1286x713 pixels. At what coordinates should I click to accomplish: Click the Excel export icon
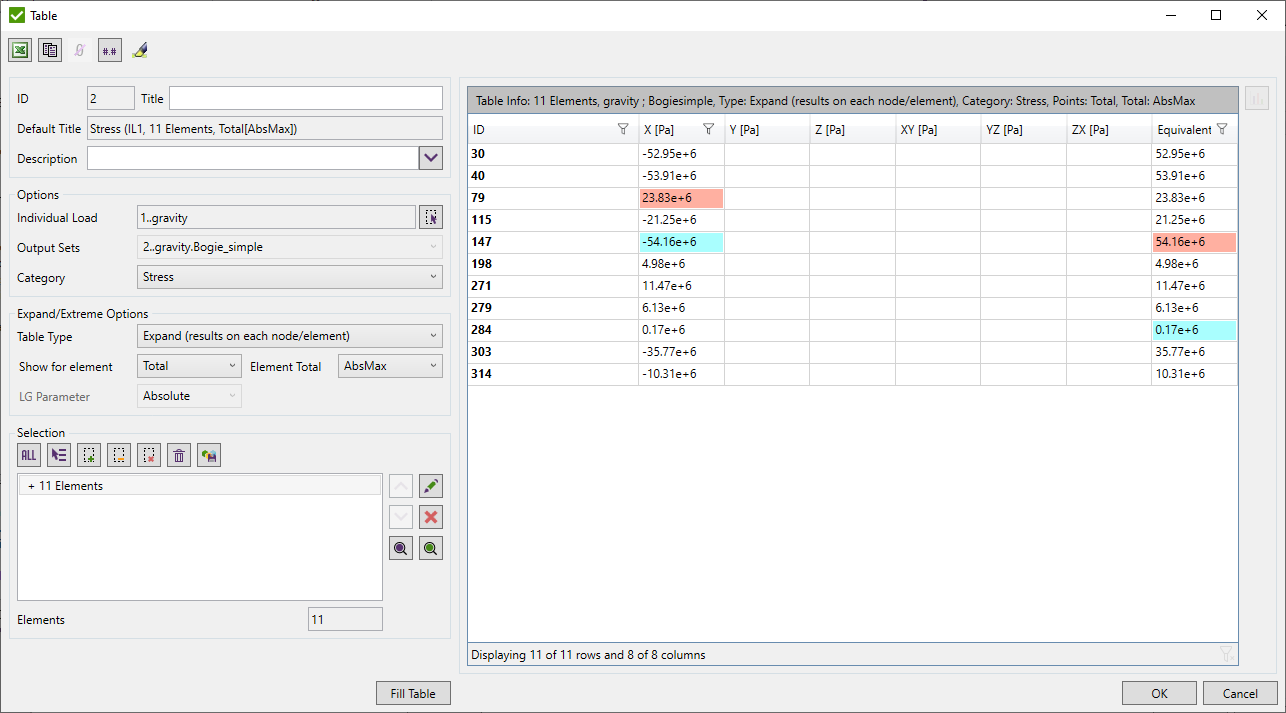[20, 50]
